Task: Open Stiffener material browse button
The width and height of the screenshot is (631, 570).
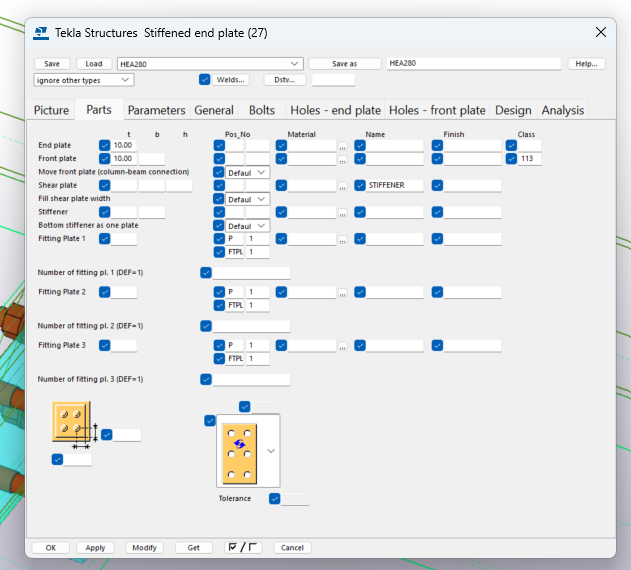Action: (342, 212)
